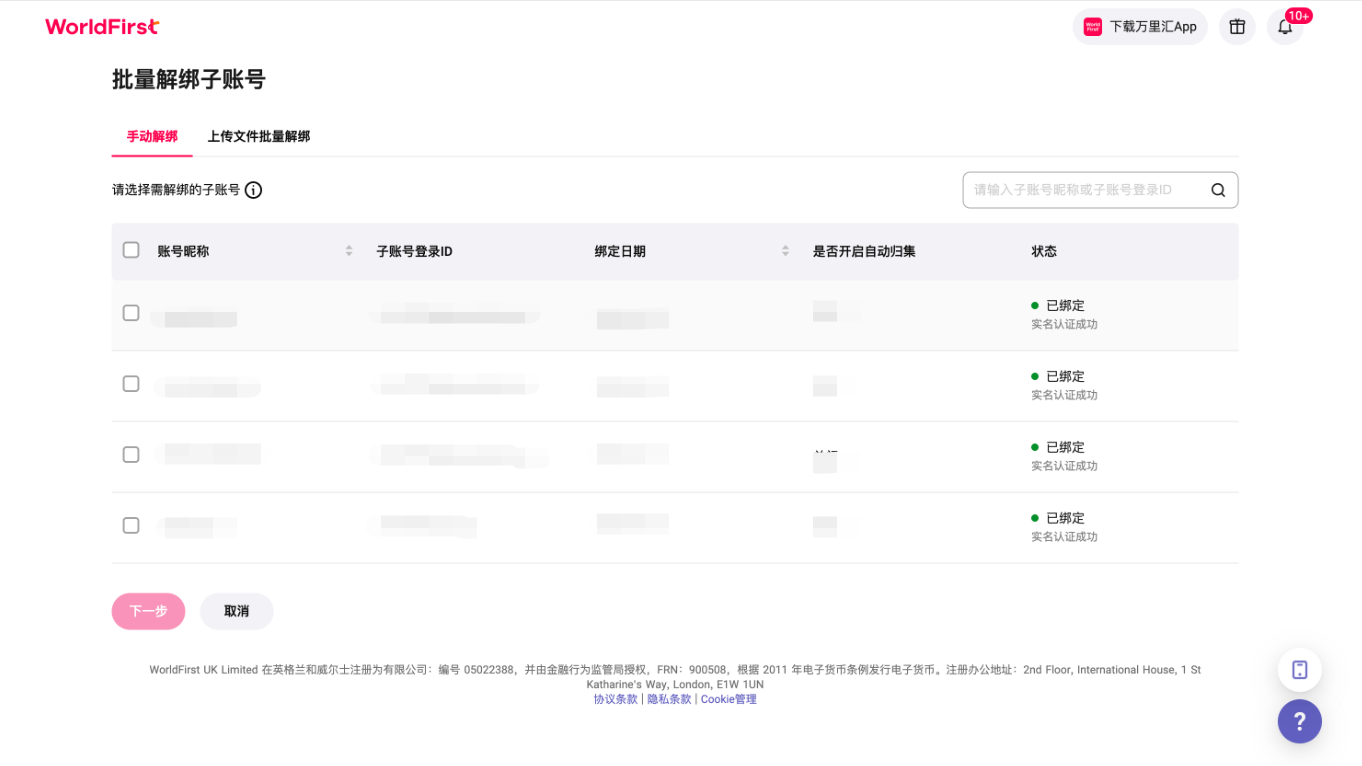Screen dimensions: 1362x766
Task: Open the floating mobile phone icon
Action: [x=1299, y=670]
